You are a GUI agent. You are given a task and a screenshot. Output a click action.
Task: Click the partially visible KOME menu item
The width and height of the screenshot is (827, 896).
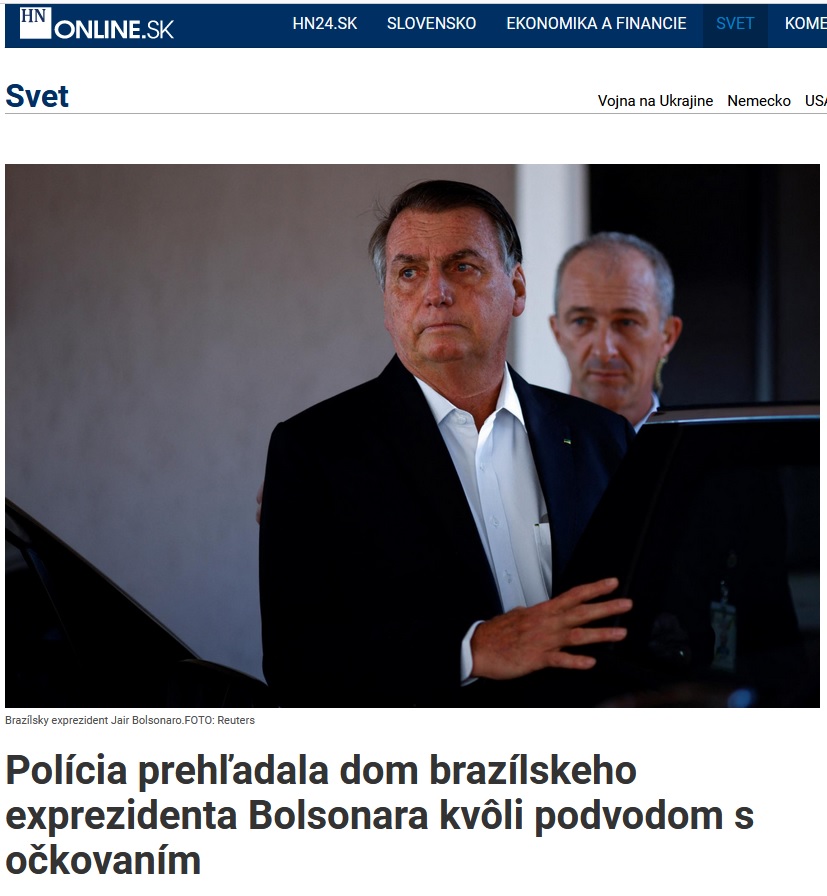[x=805, y=23]
